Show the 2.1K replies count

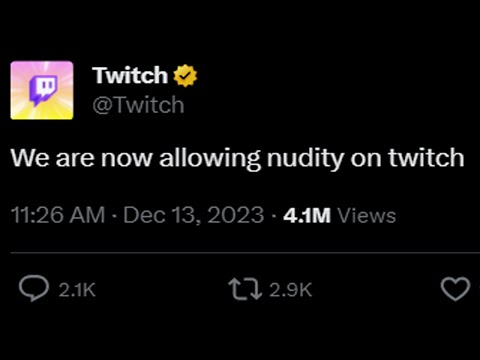coord(77,290)
